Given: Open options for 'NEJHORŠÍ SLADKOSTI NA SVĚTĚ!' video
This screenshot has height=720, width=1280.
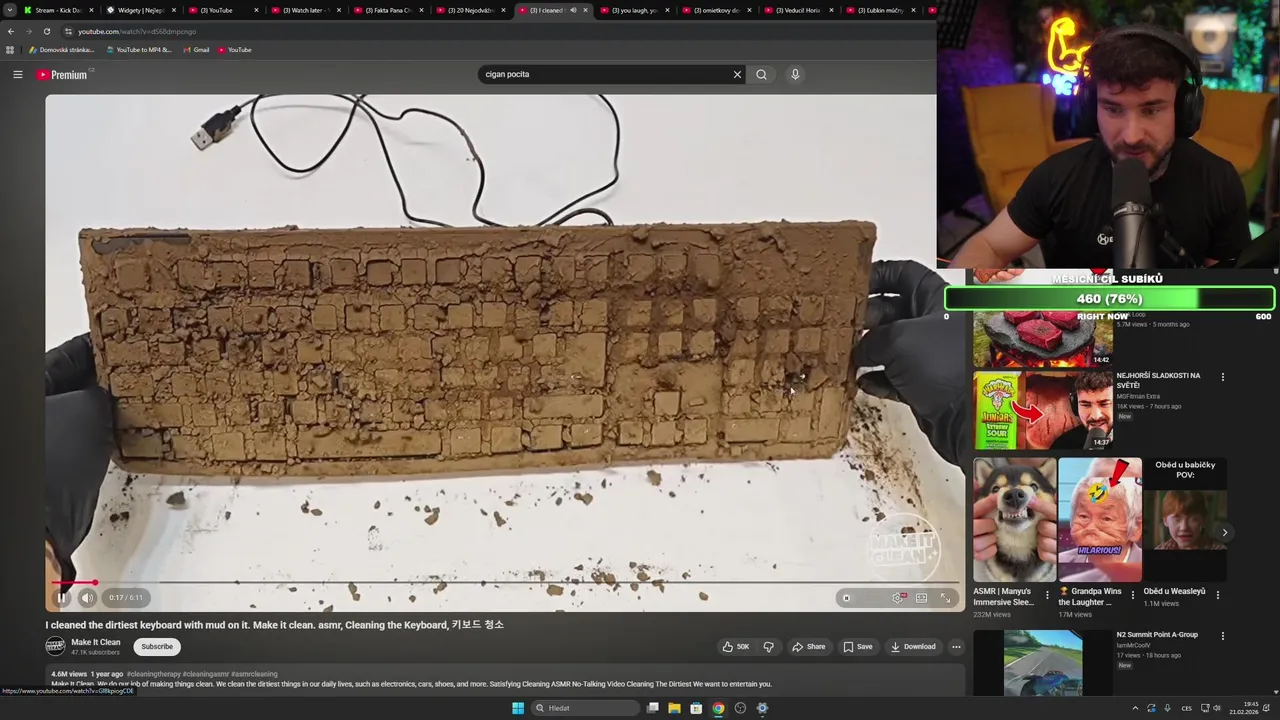Looking at the screenshot, I should (1222, 377).
